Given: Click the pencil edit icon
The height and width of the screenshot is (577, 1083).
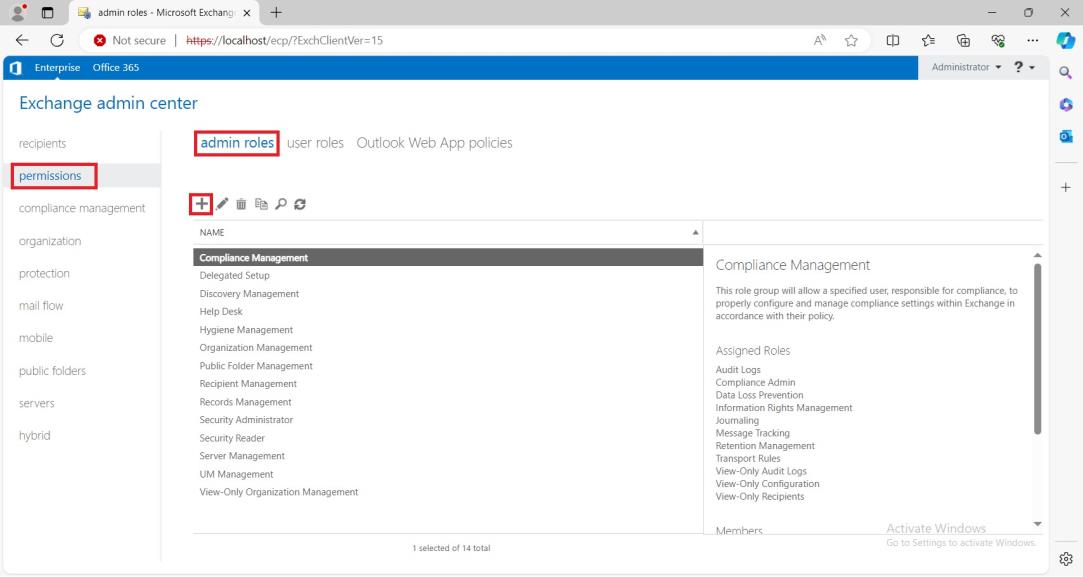Looking at the screenshot, I should click(222, 203).
